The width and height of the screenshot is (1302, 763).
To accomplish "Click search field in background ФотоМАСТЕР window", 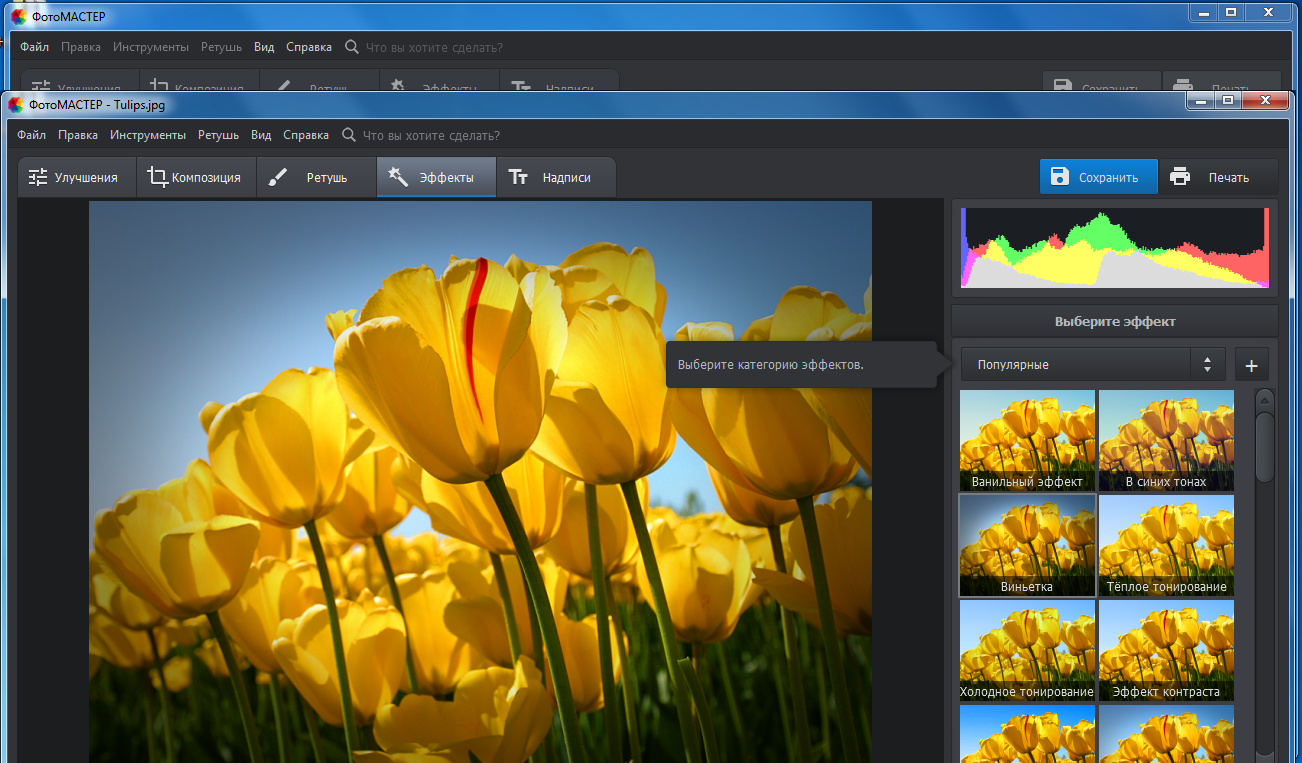I will coord(435,47).
